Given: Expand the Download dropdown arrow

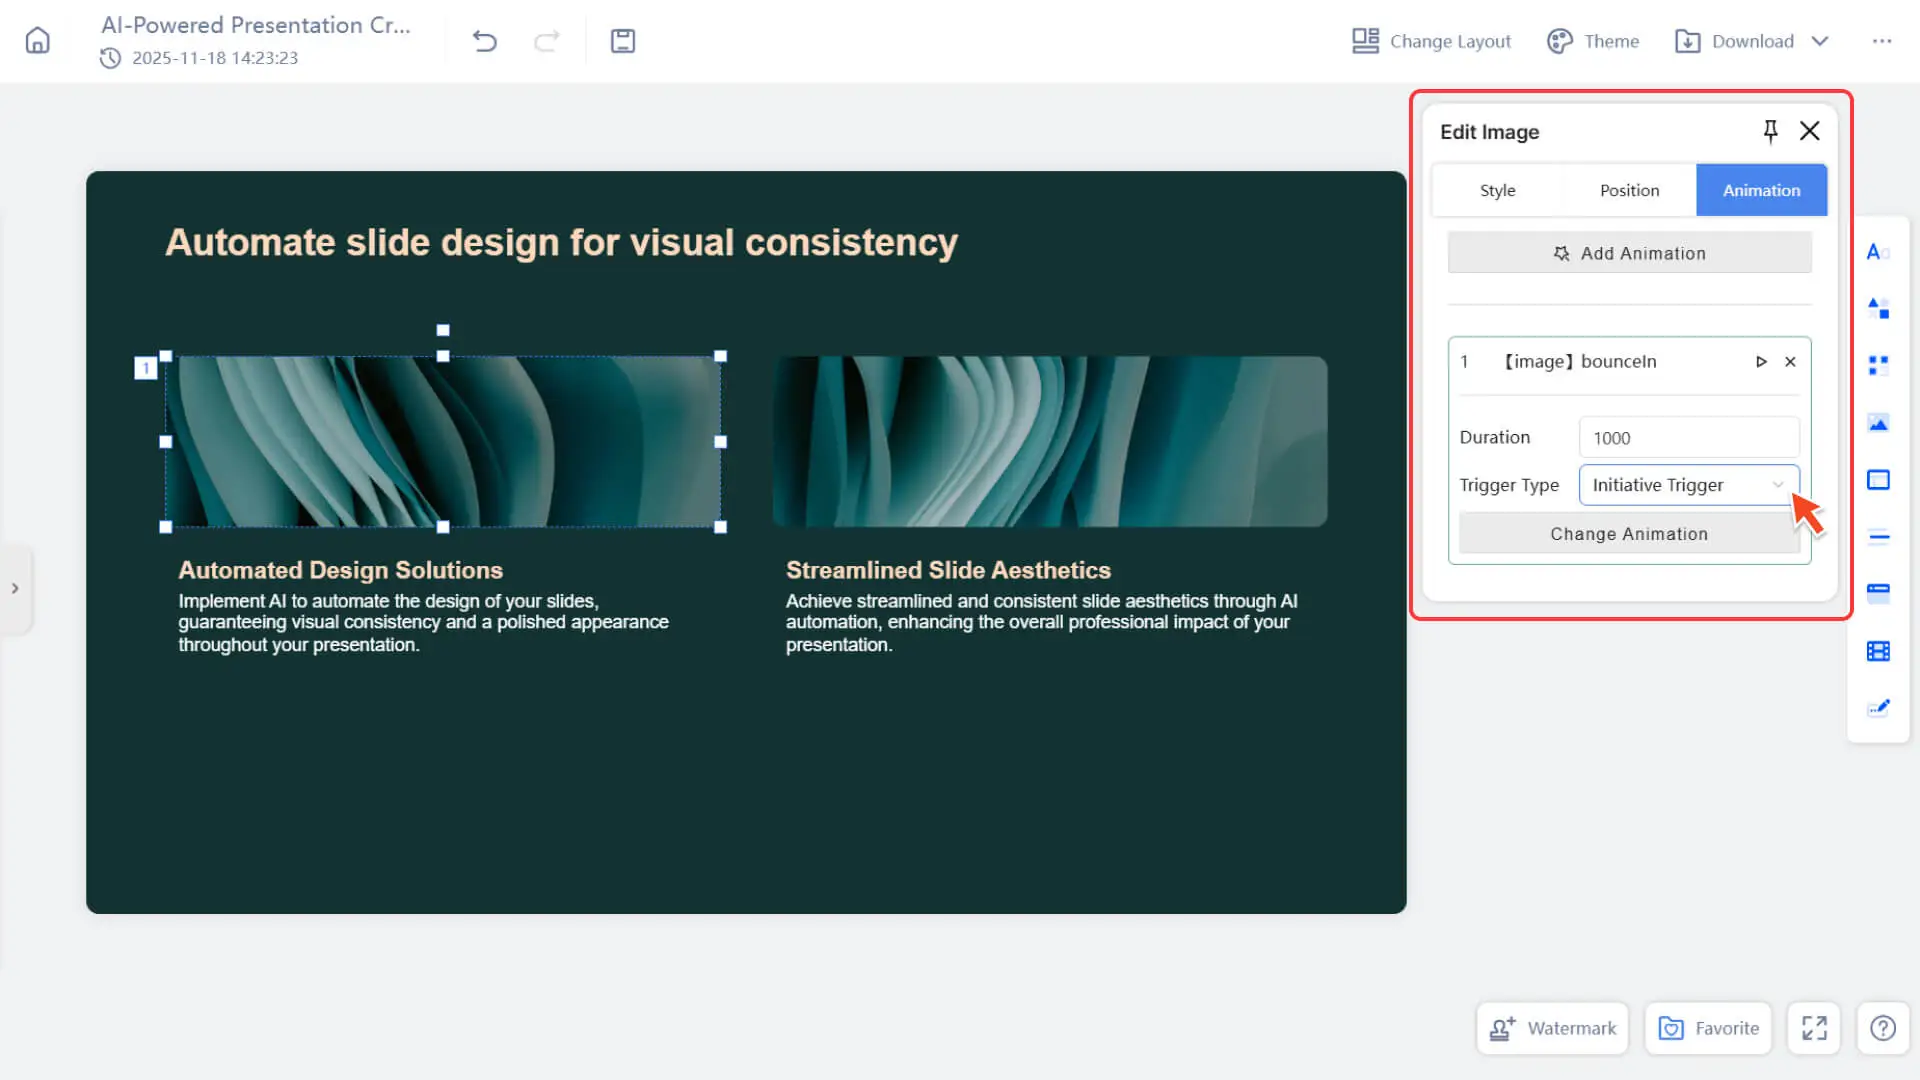Looking at the screenshot, I should 1820,41.
